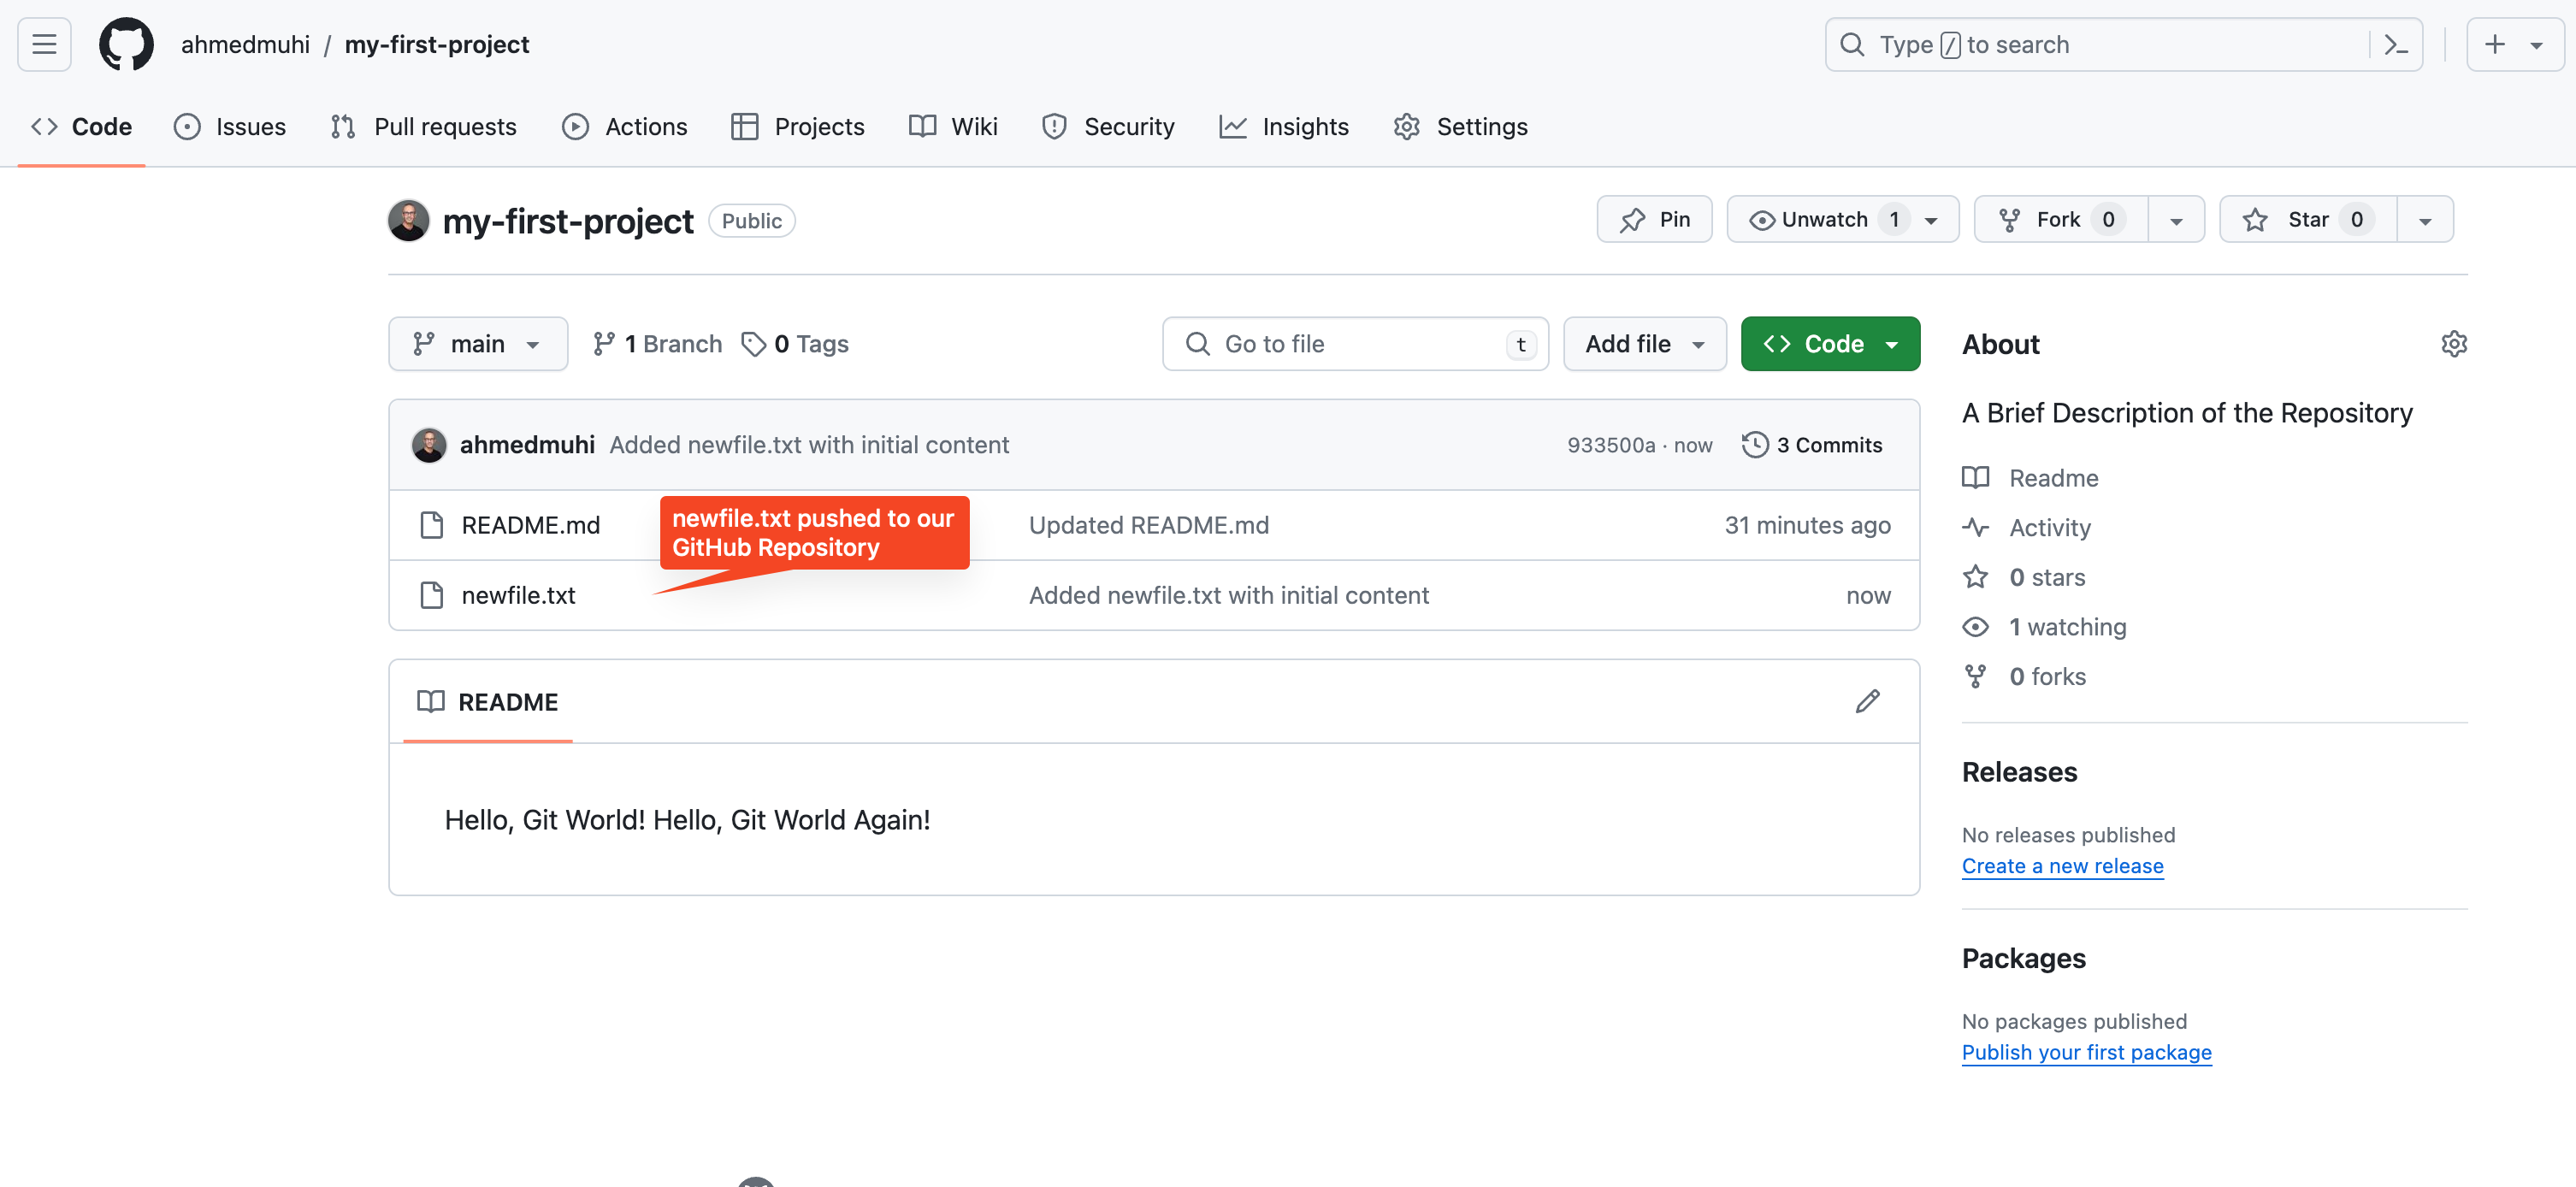Click the clock history icon near Commits
This screenshot has height=1187, width=2576.
(1754, 445)
